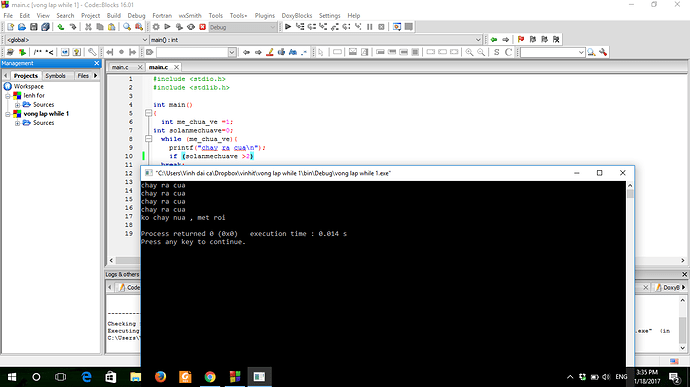Click the console window vertical scrollbar
Image resolution: width=690 pixels, height=387 pixels.
pyautogui.click(x=630, y=273)
